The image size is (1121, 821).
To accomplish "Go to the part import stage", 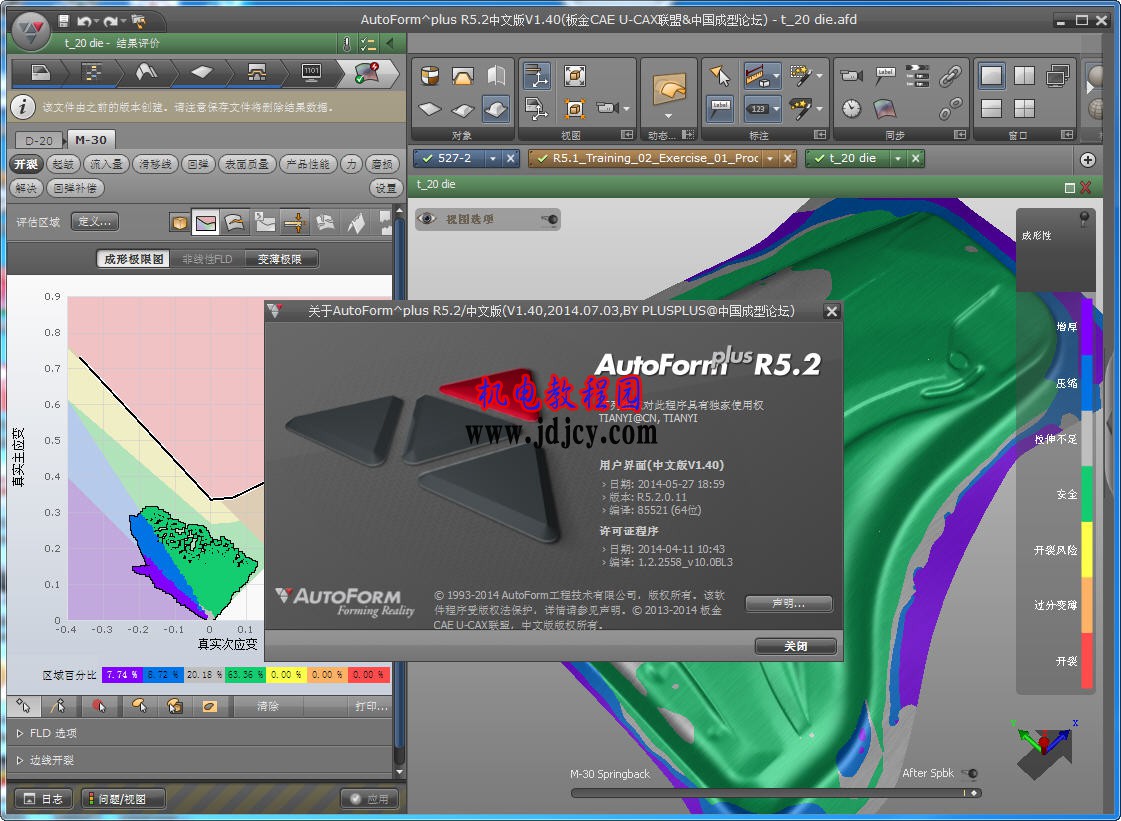I will click(x=41, y=73).
